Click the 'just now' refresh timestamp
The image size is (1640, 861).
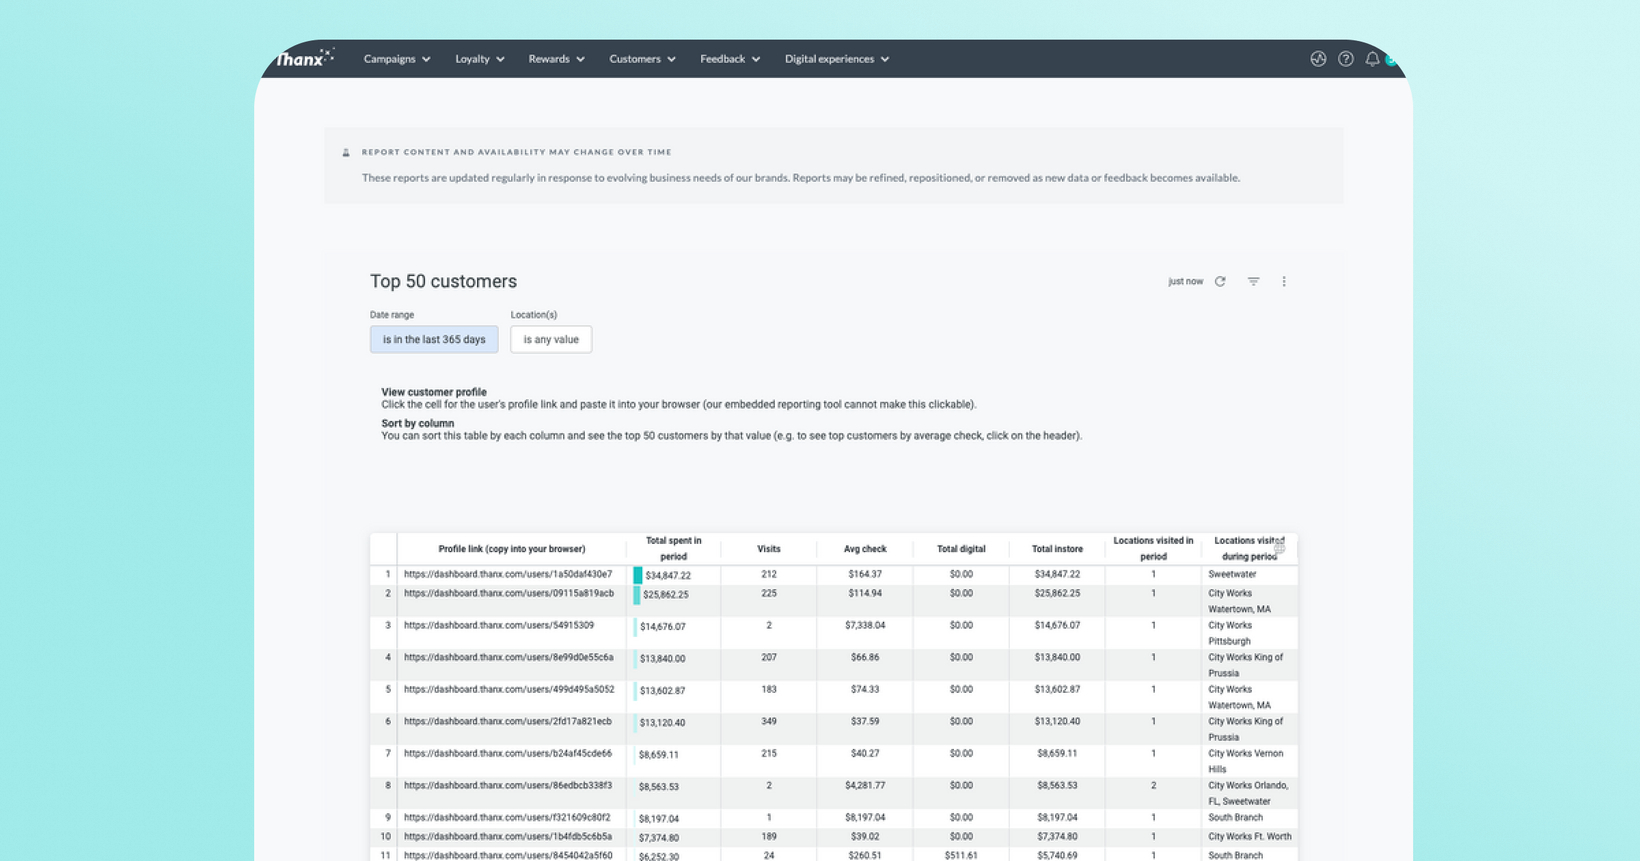point(1186,282)
